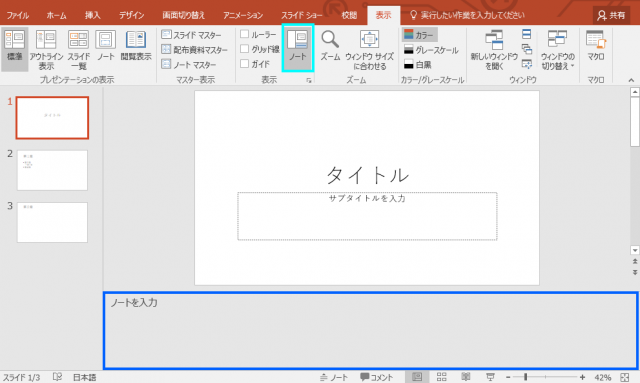Enable the ガイド checkbox

point(244,64)
